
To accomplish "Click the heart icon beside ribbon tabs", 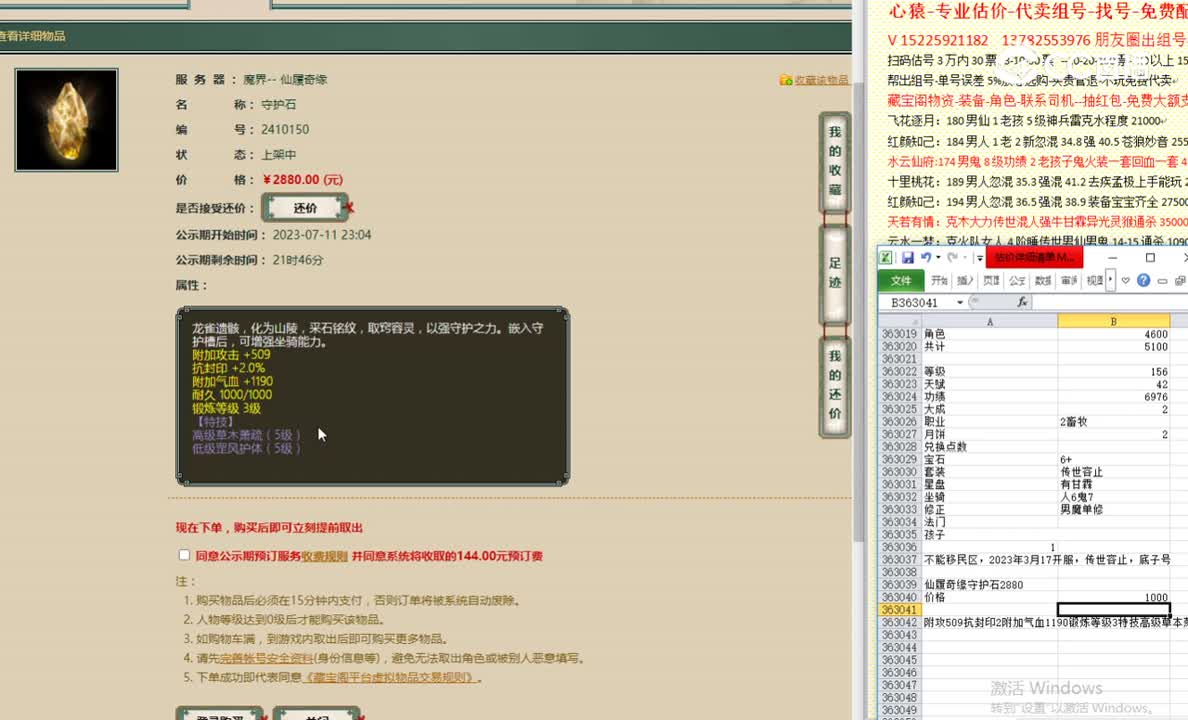I will coord(1125,281).
